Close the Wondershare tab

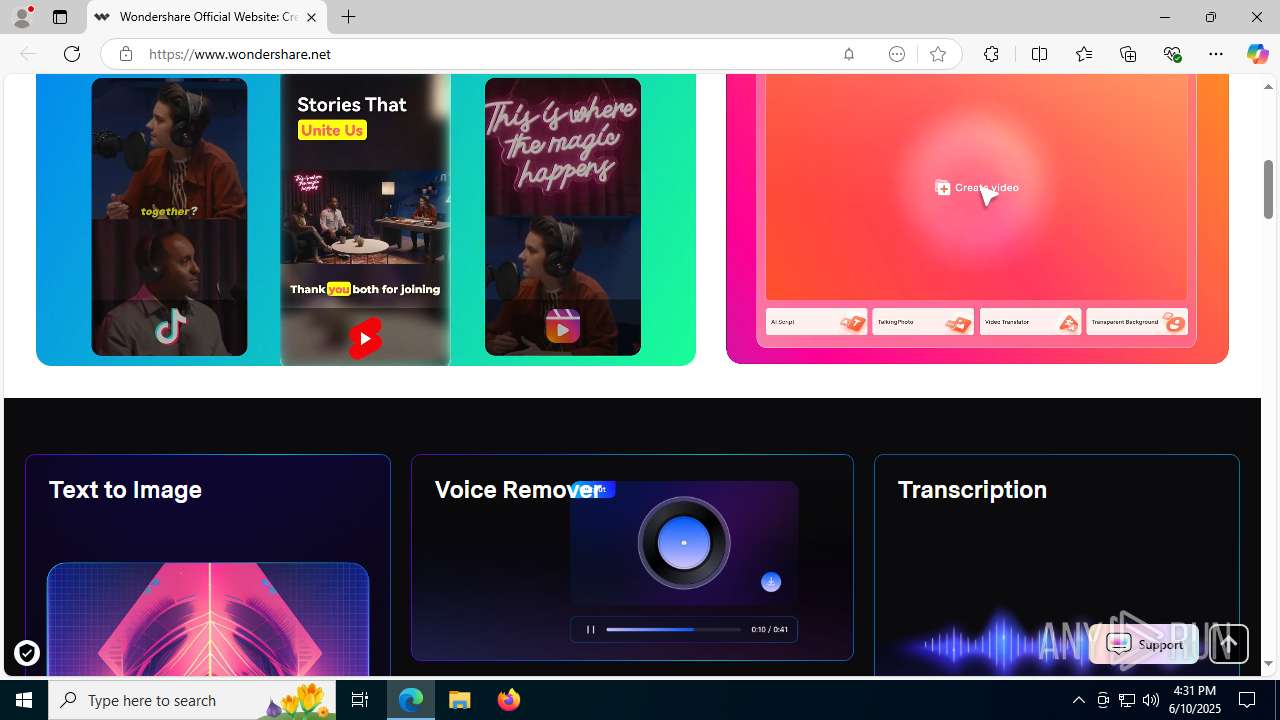click(311, 17)
